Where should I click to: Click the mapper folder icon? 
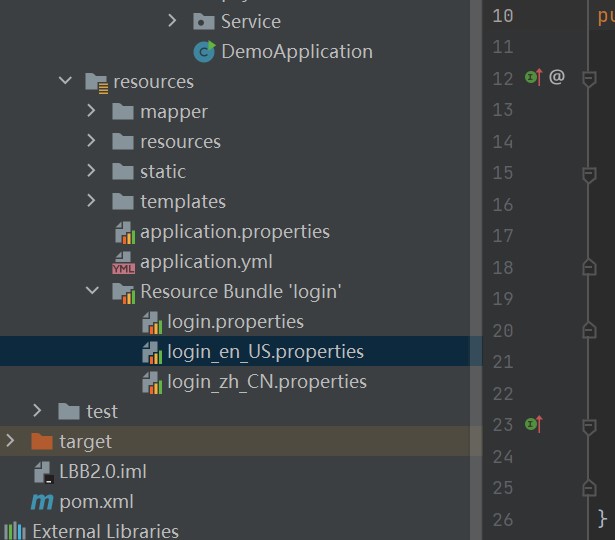[x=123, y=112]
